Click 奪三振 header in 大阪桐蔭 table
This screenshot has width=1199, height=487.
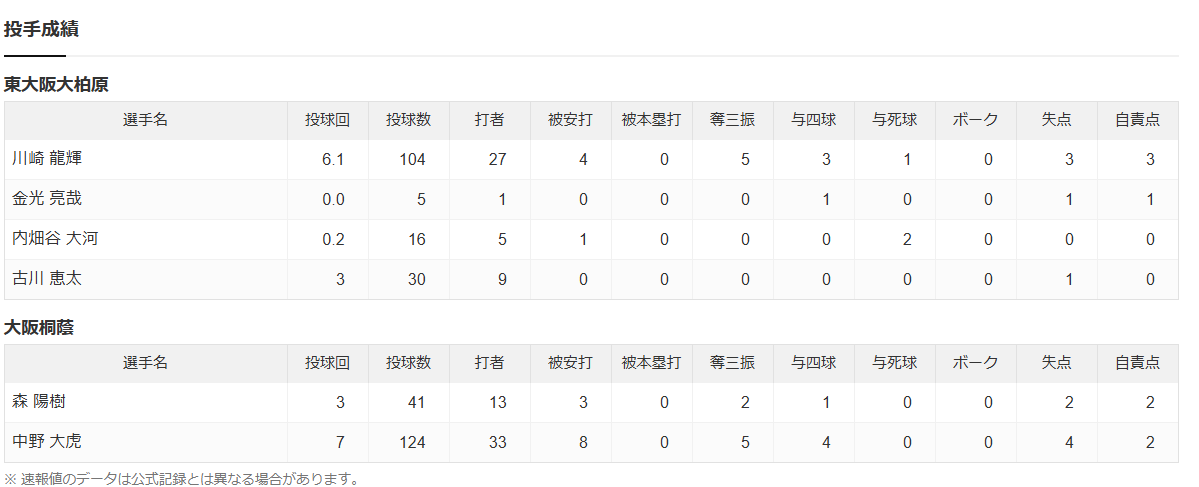733,363
